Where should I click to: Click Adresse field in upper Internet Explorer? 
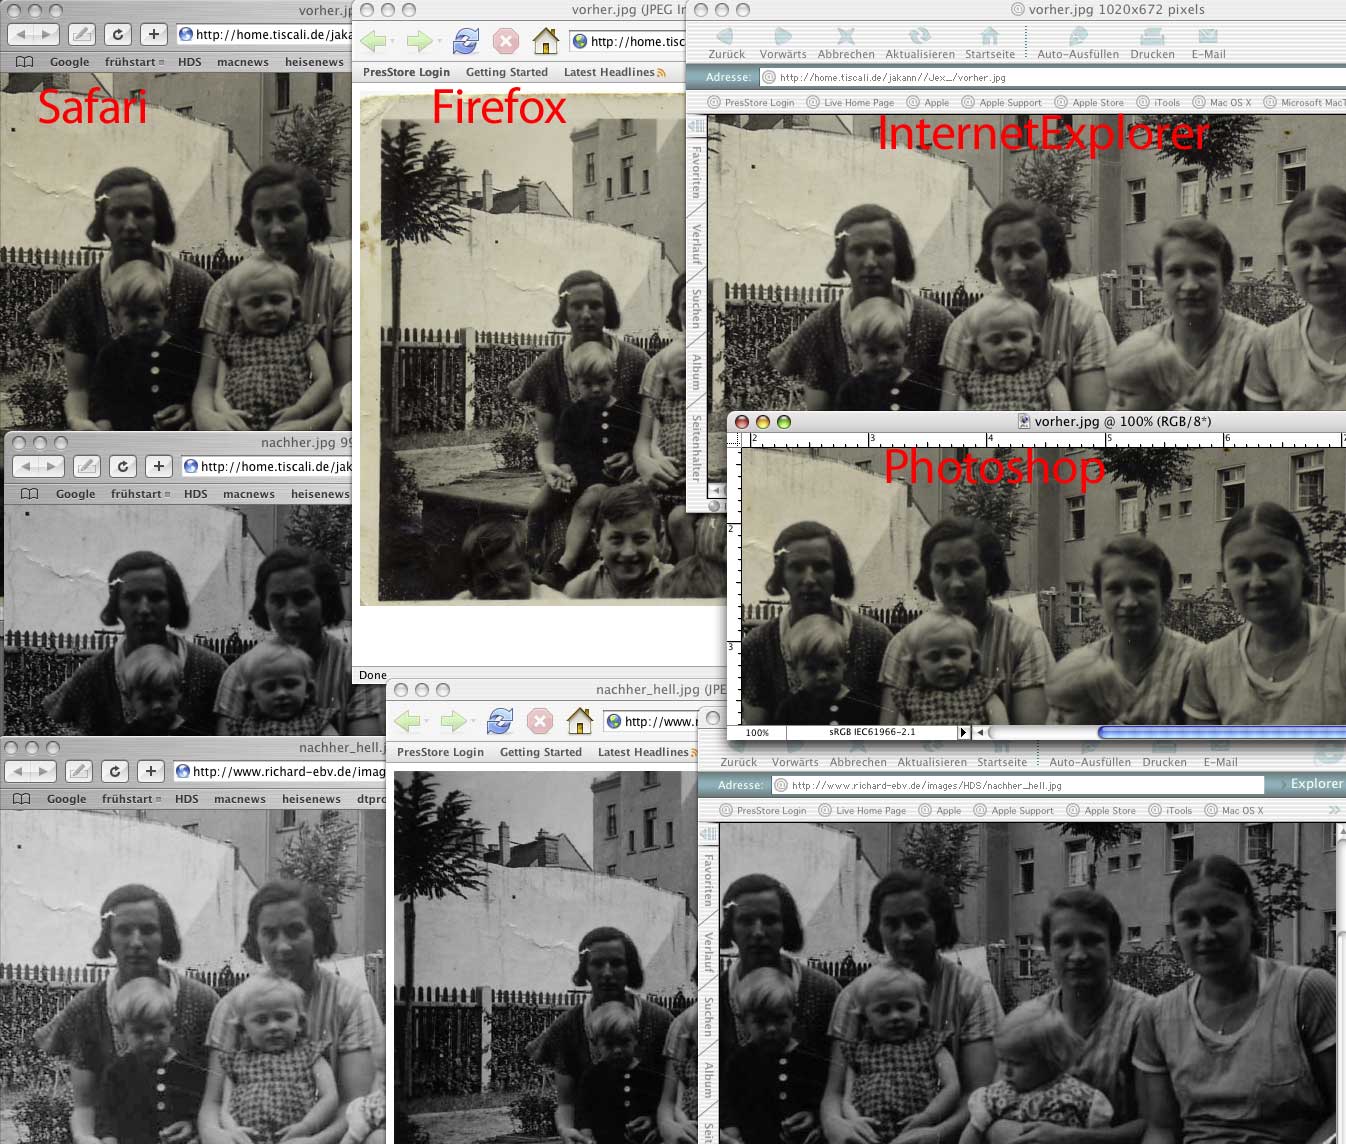[1053, 77]
